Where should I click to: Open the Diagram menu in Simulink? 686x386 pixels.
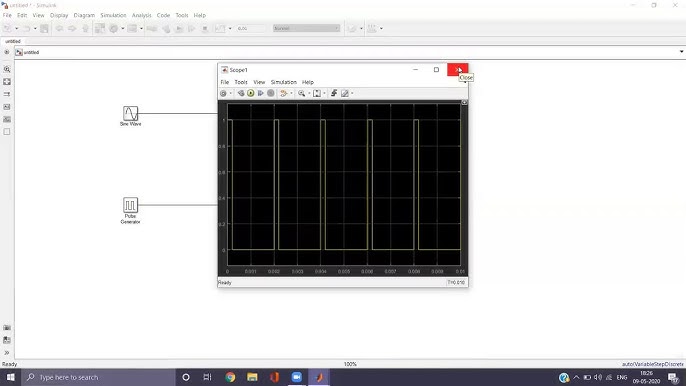84,15
